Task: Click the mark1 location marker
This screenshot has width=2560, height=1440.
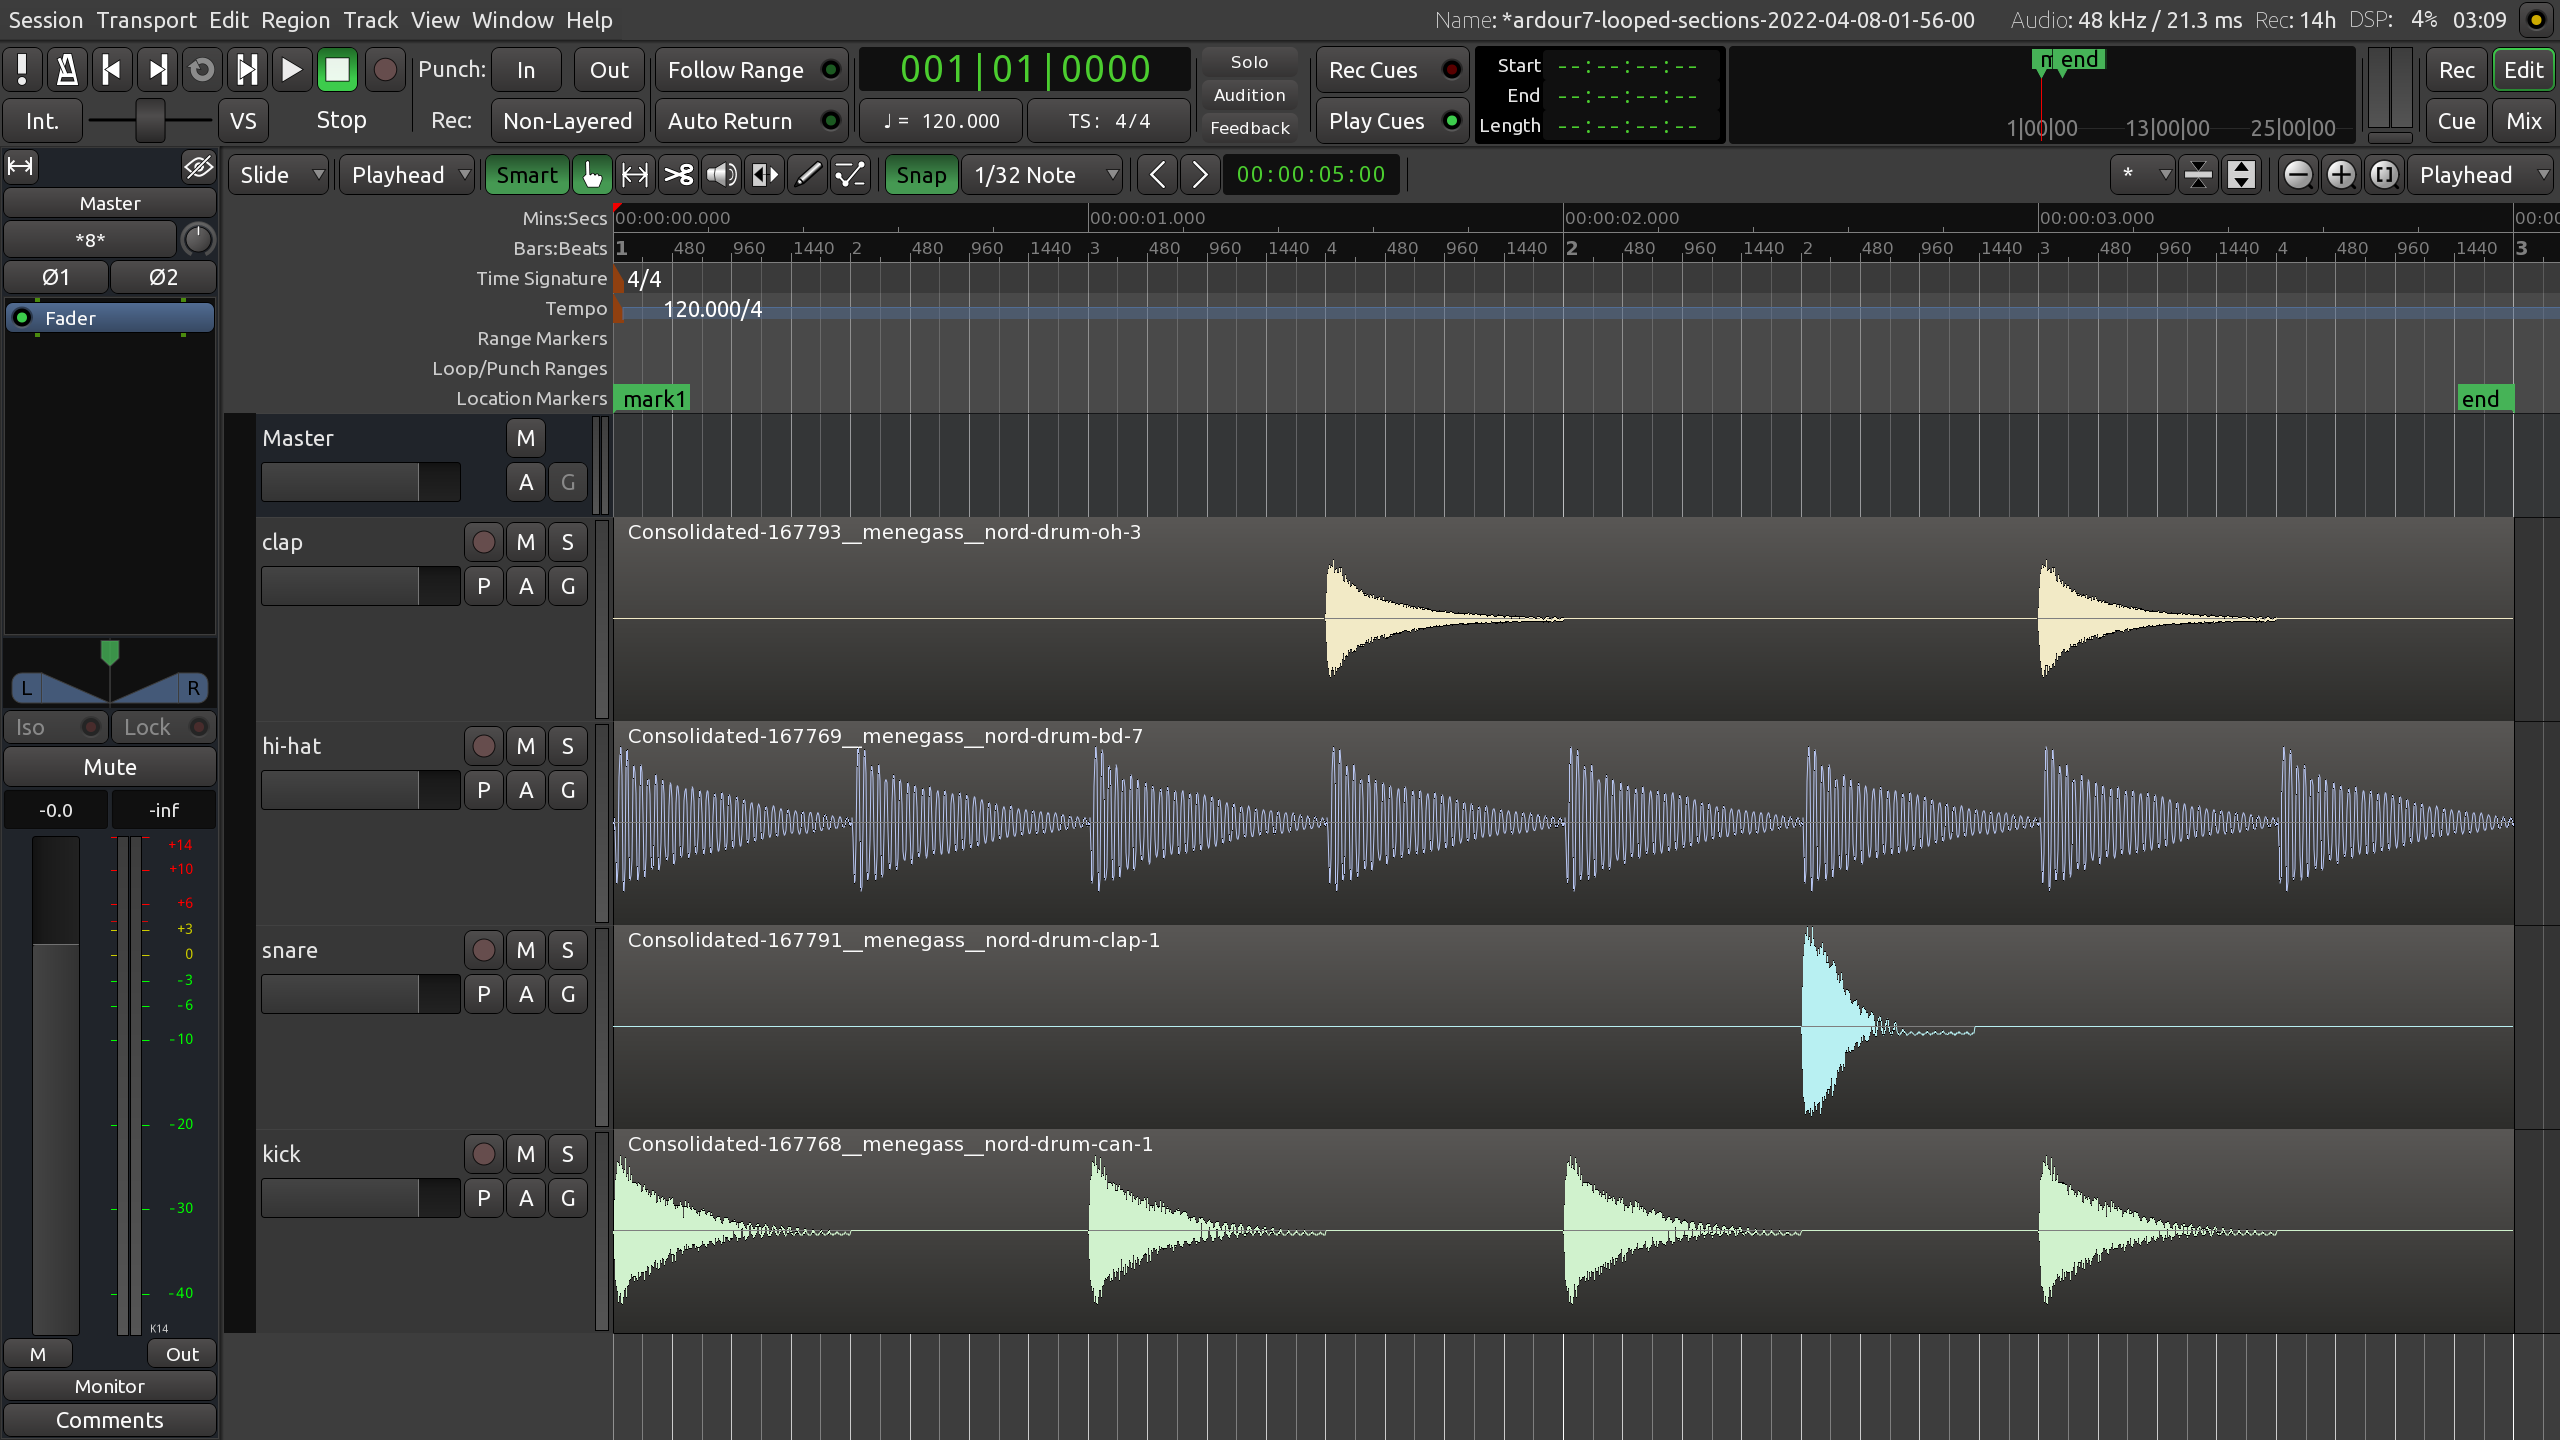Action: tap(652, 399)
